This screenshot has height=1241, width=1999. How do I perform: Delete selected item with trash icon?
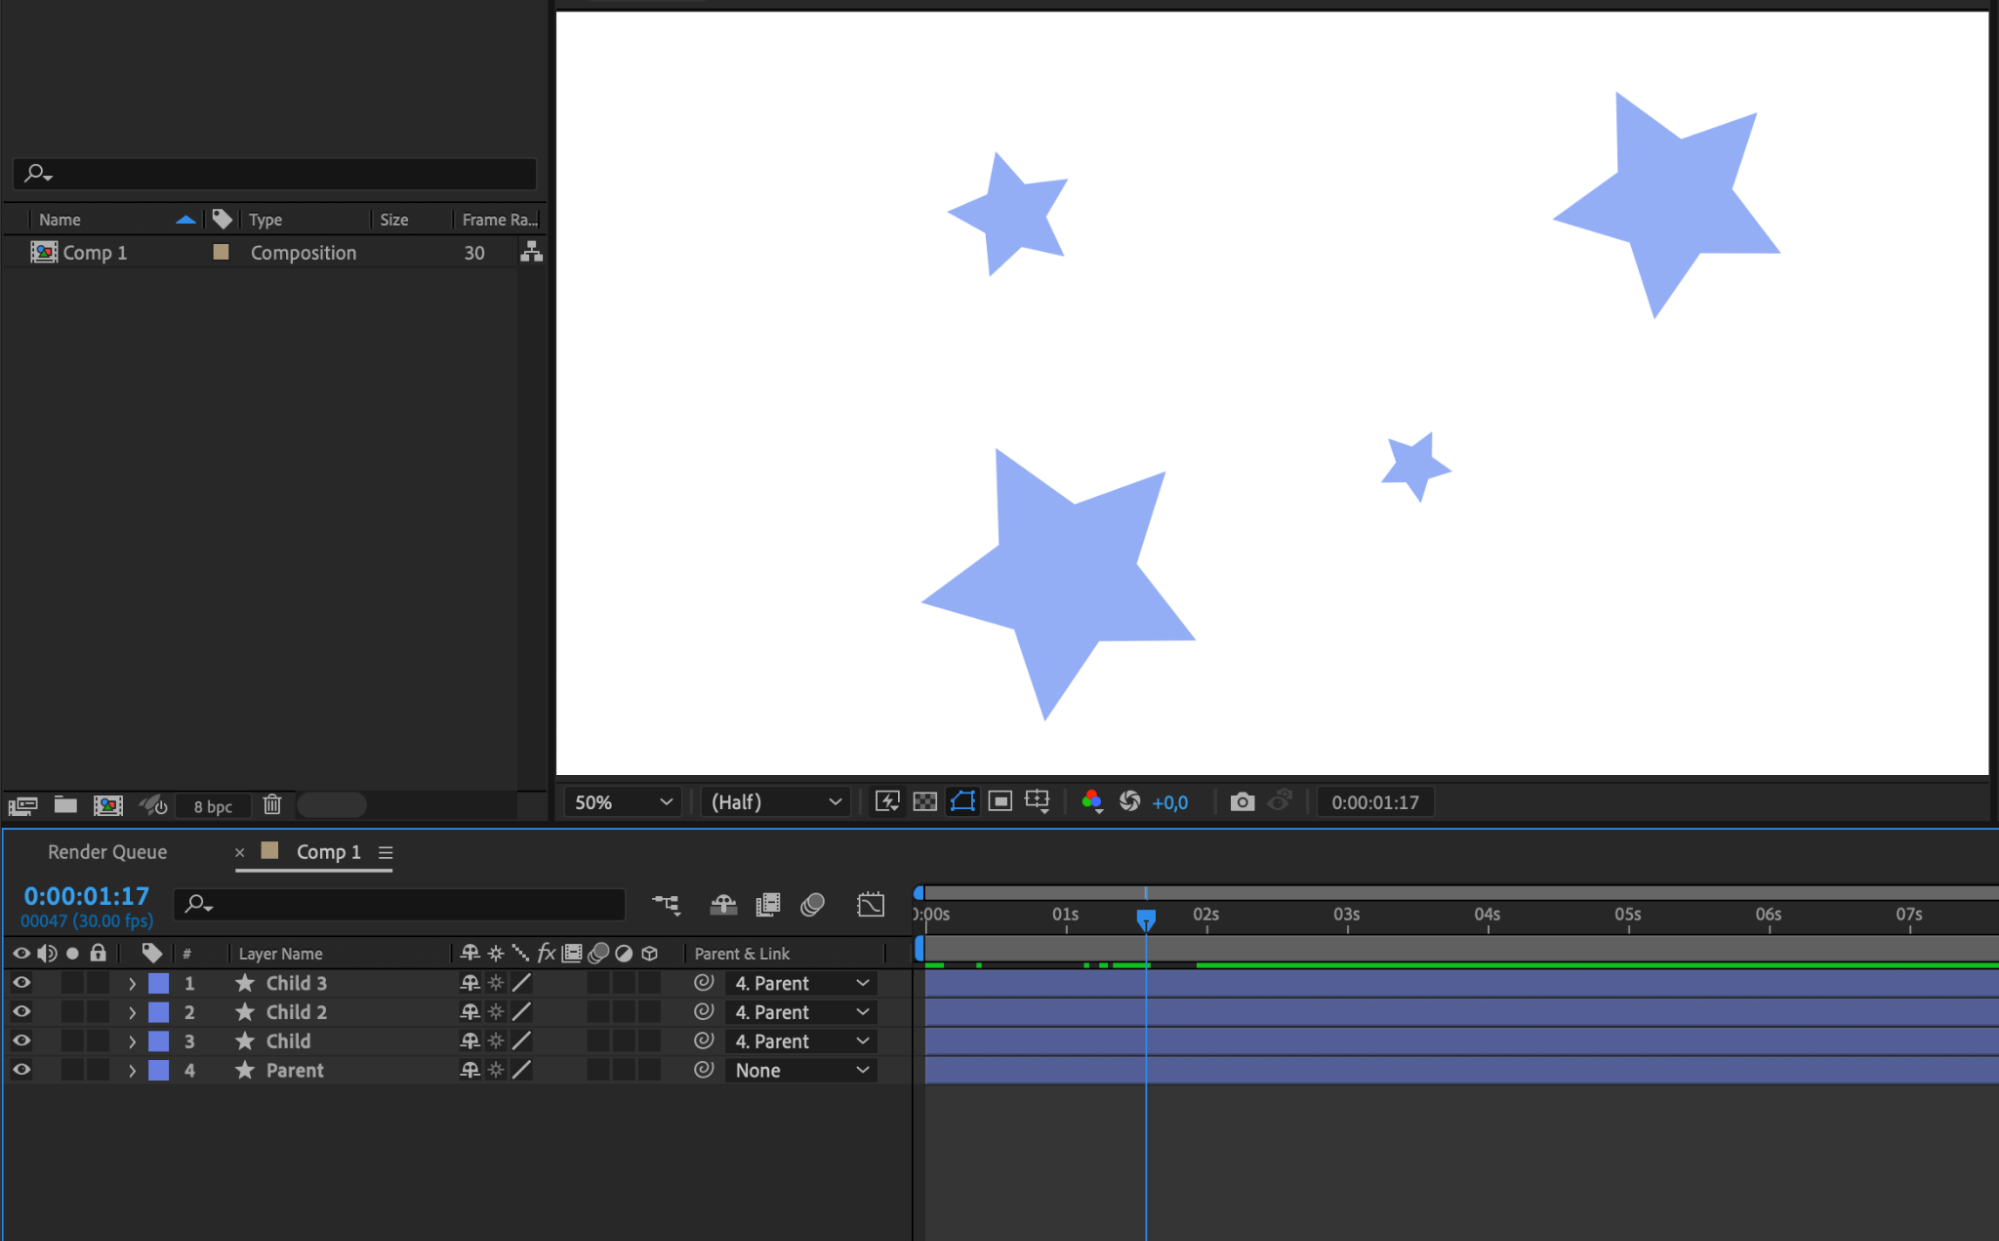point(272,805)
